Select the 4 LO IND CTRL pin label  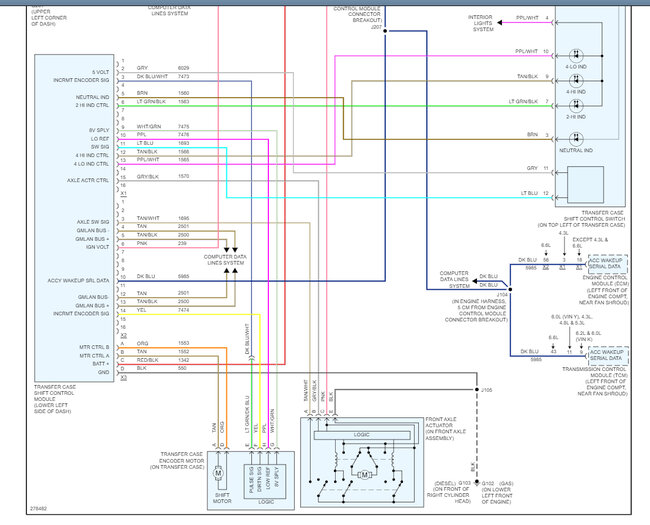(x=92, y=164)
